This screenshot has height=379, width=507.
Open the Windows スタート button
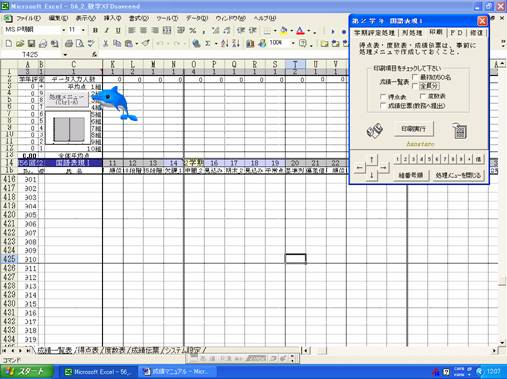tap(26, 372)
